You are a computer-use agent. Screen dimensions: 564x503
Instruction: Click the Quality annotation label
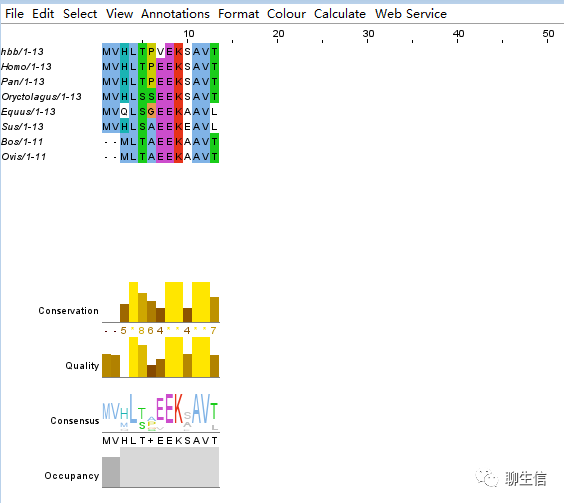tap(82, 366)
